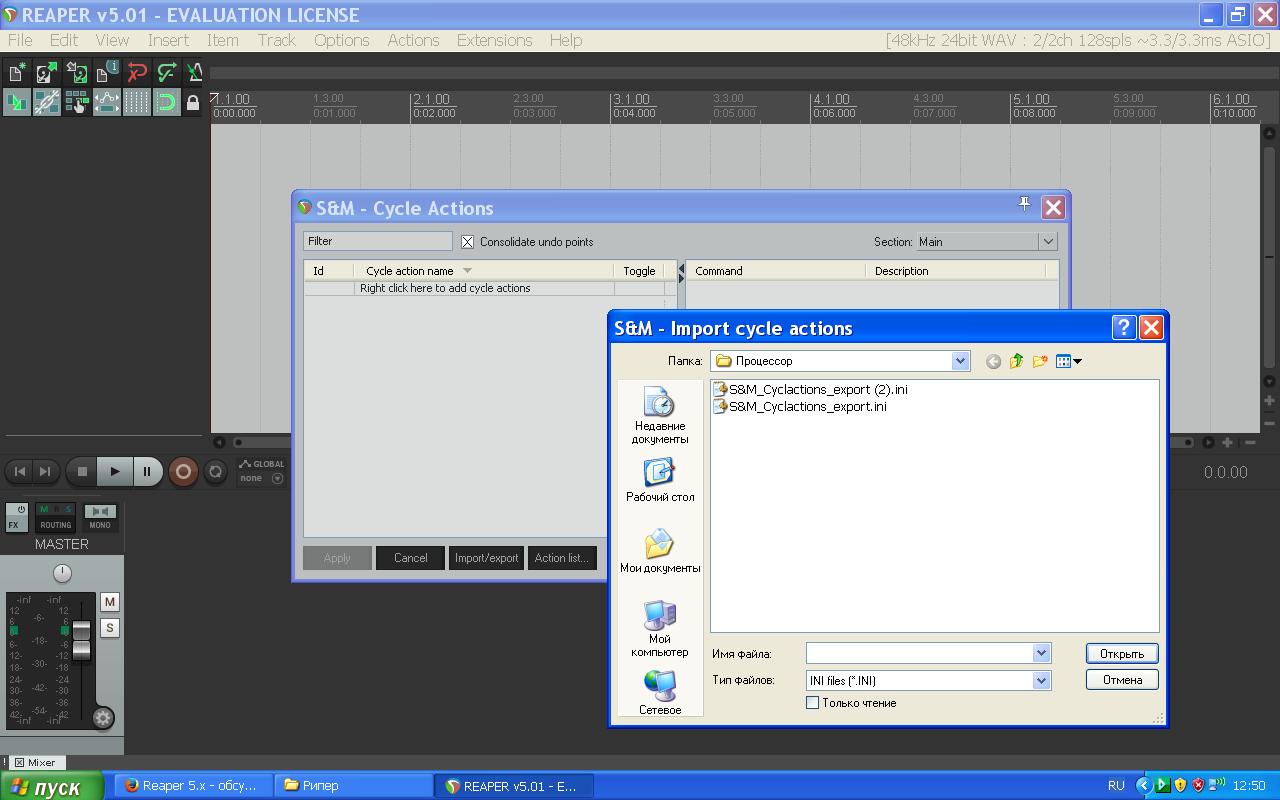Toggle the locking padlock icon
The width and height of the screenshot is (1280, 800).
[x=193, y=102]
